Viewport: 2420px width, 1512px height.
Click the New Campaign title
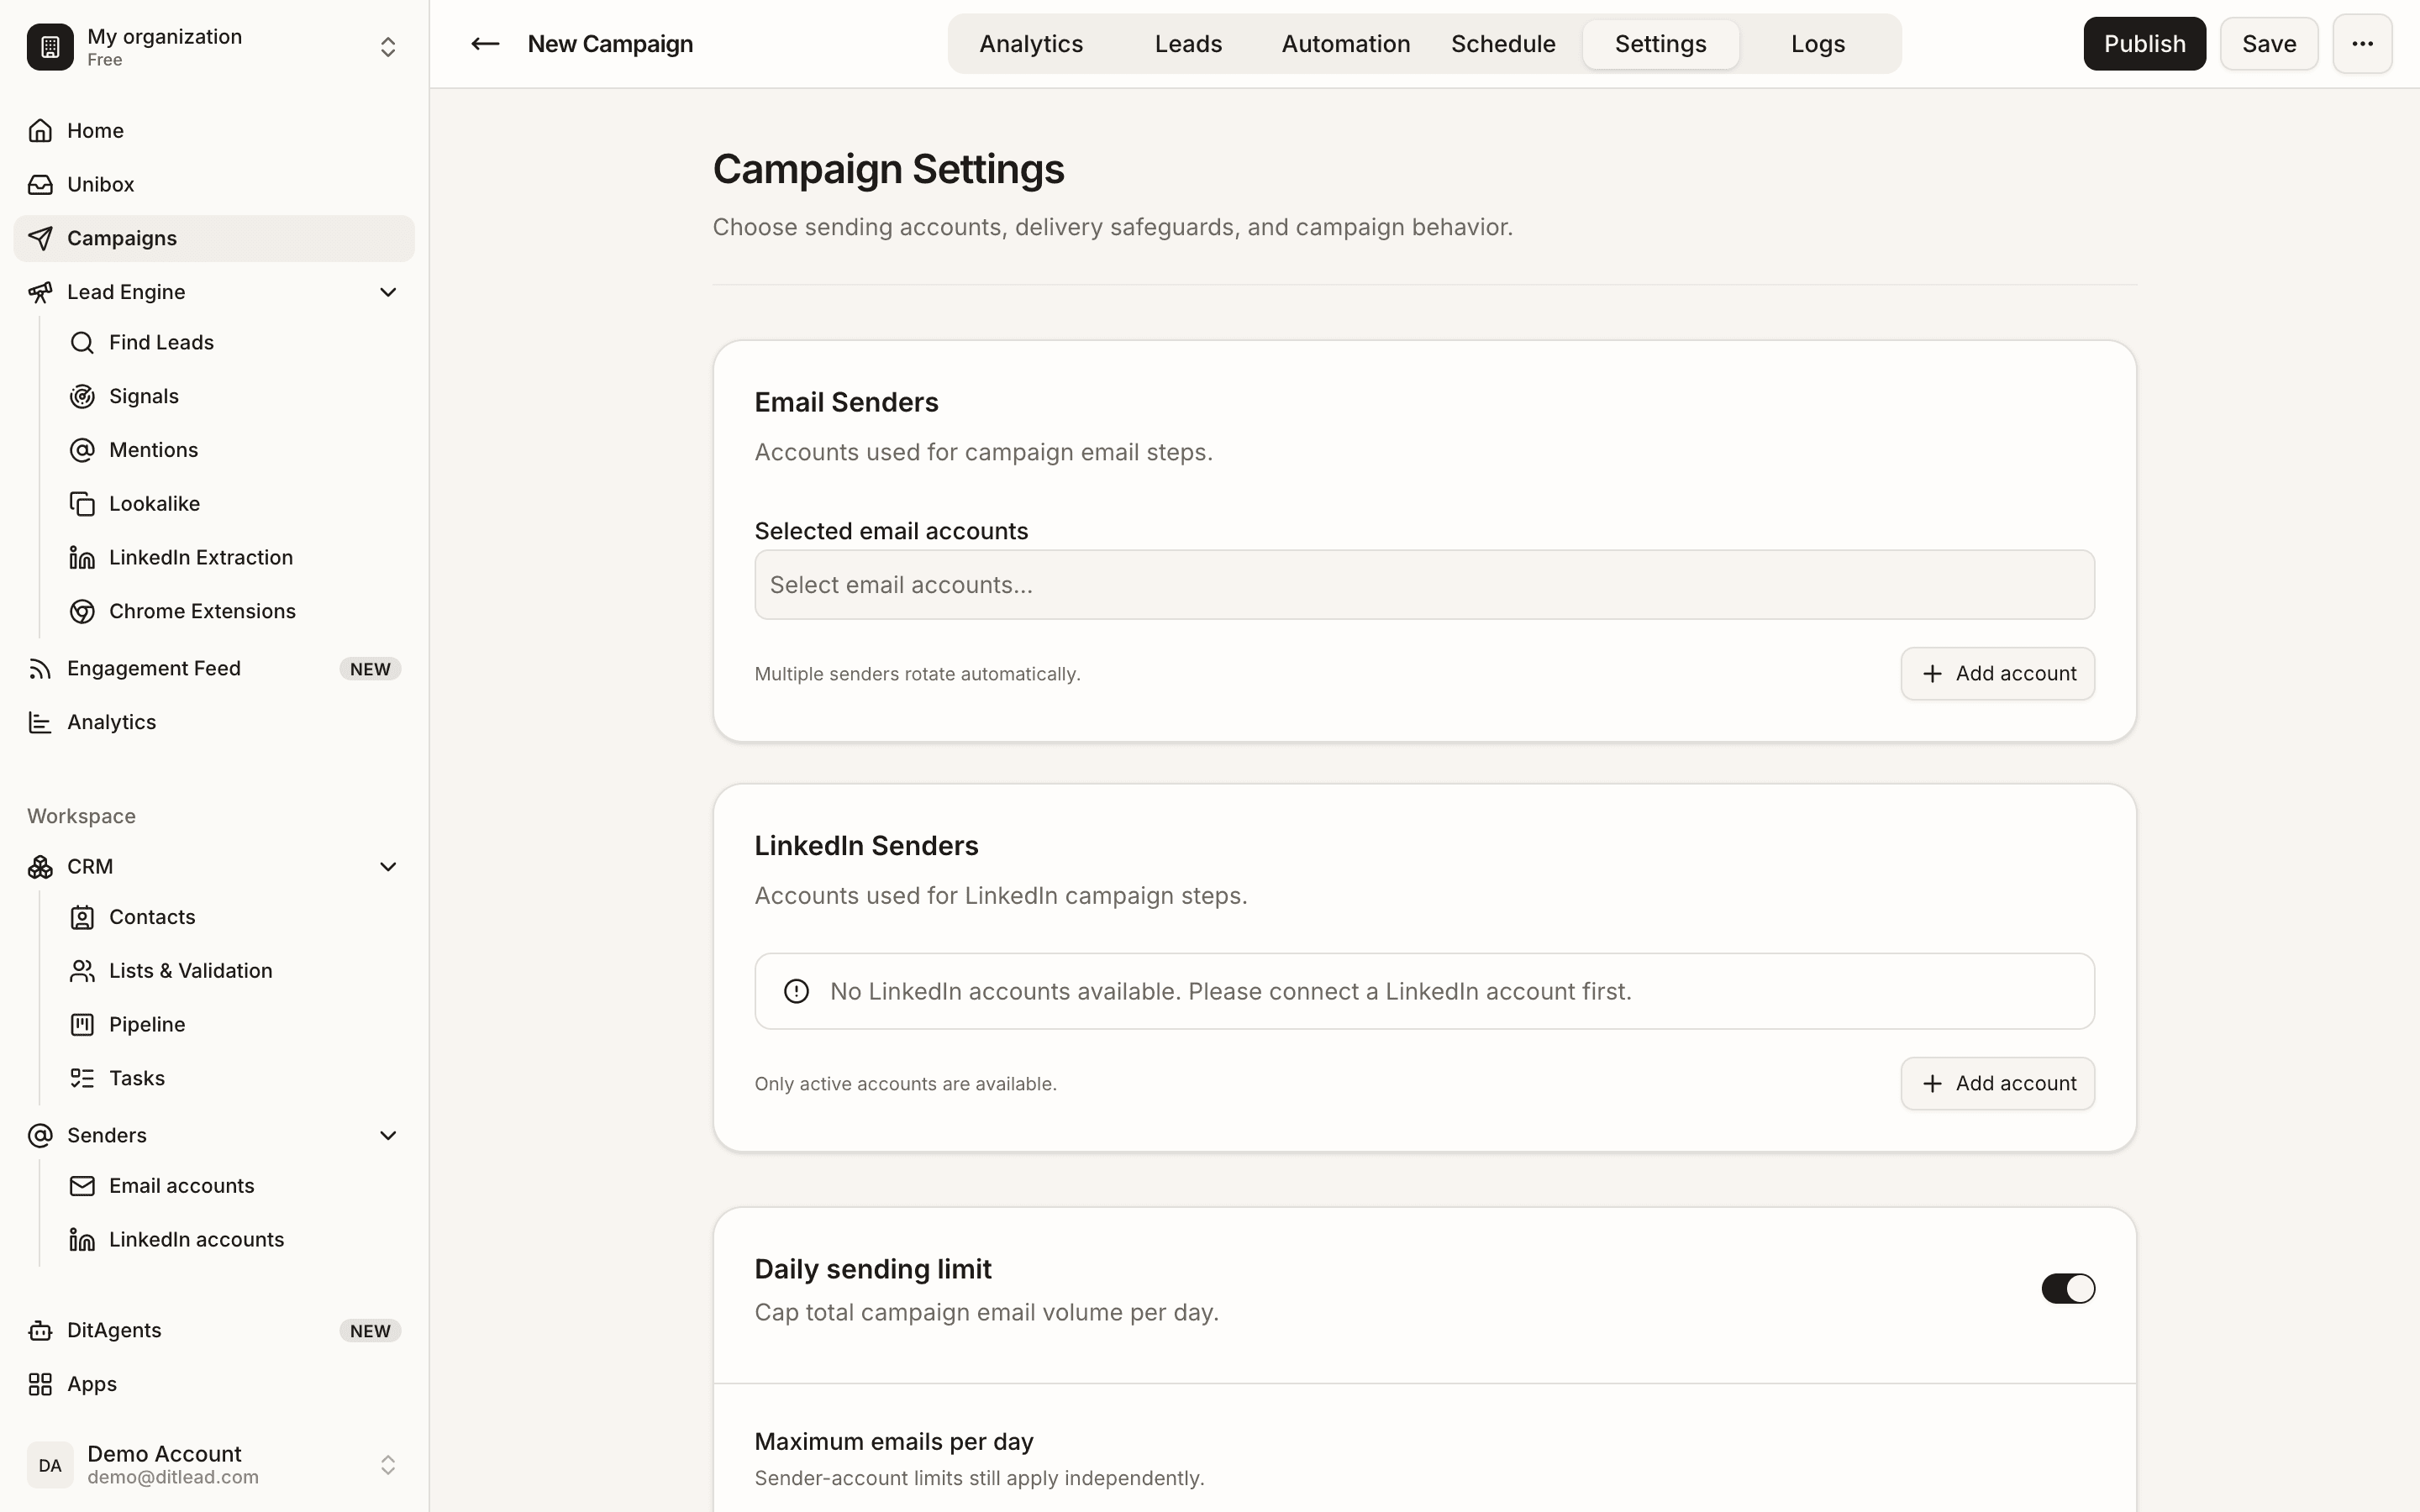[x=610, y=44]
